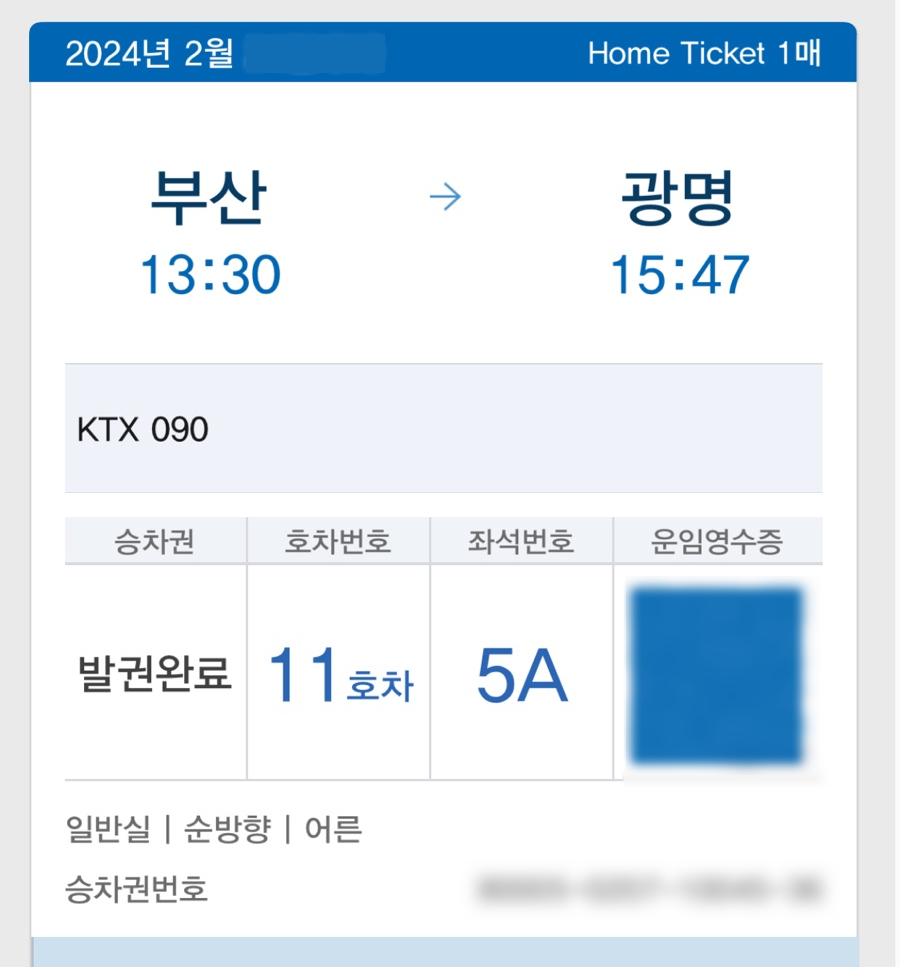The height and width of the screenshot is (967, 900).
Task: Select the departure station 부산
Action: pyautogui.click(x=208, y=197)
